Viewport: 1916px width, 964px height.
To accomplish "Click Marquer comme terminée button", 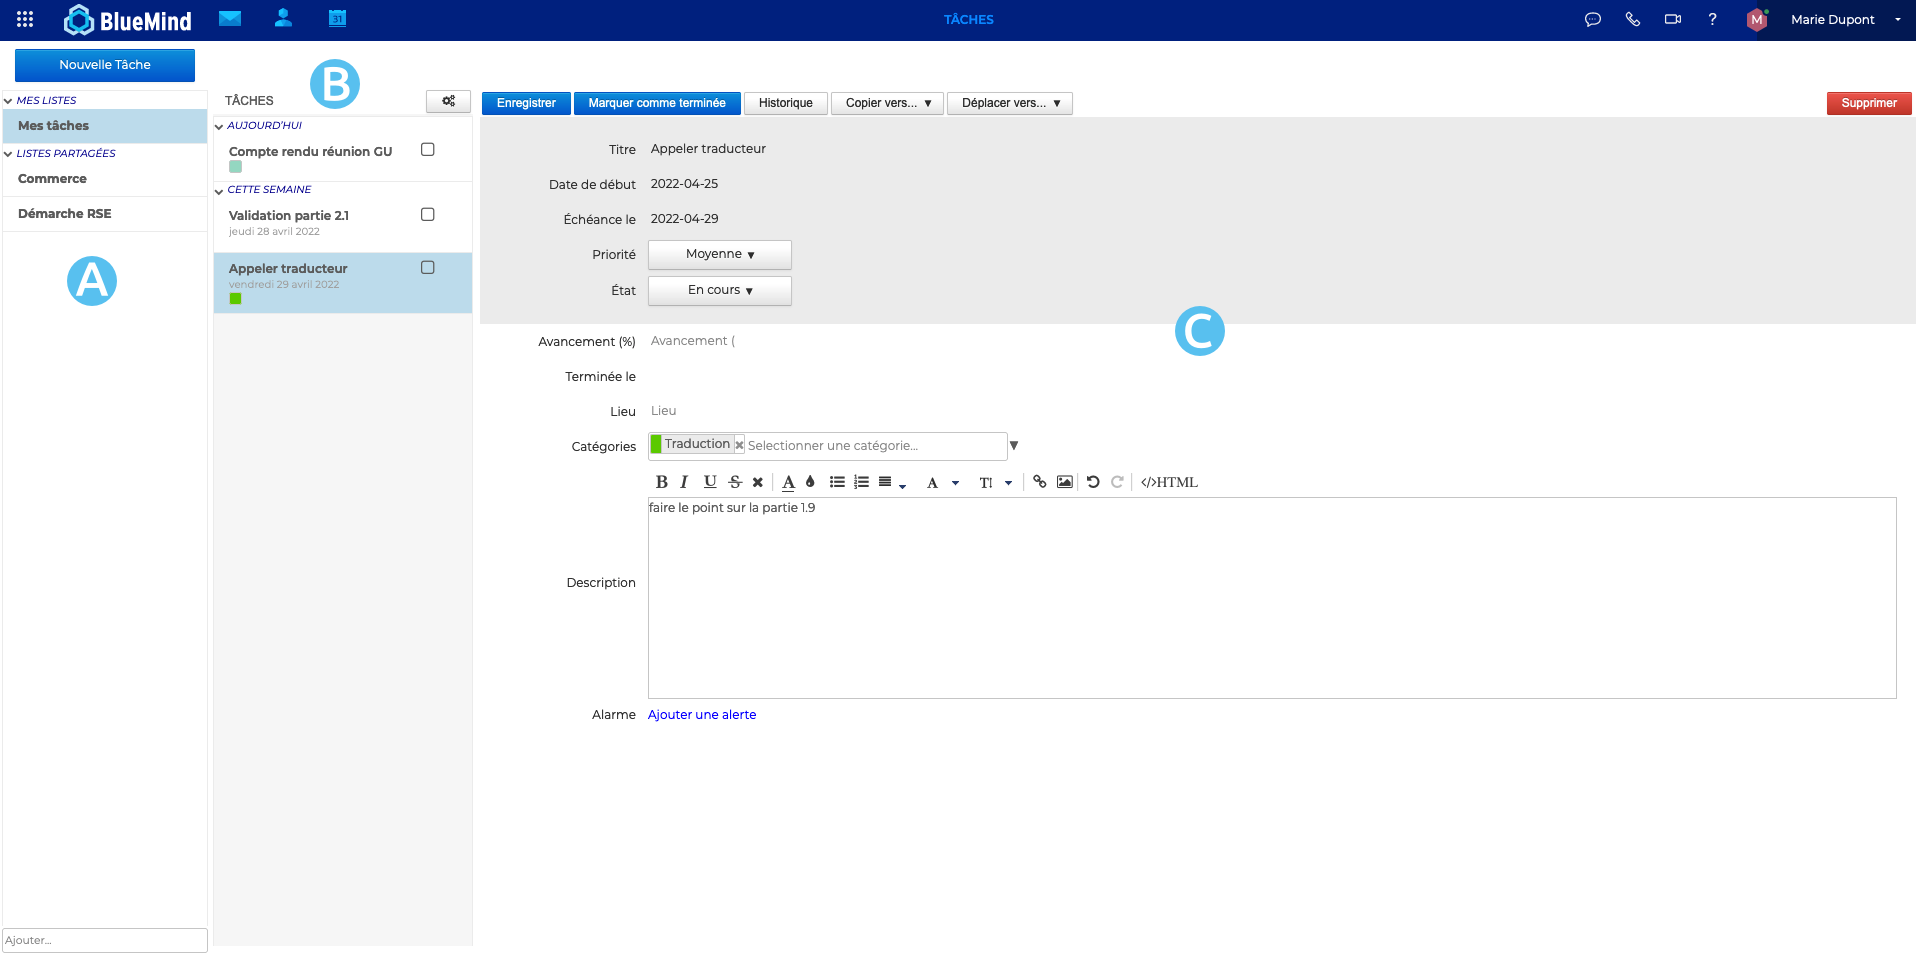I will pyautogui.click(x=656, y=103).
